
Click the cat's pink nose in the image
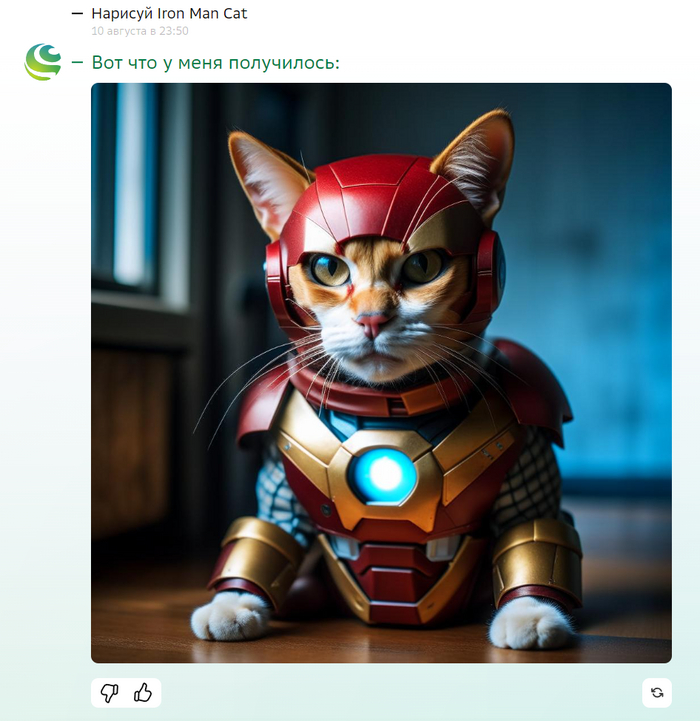[373, 322]
